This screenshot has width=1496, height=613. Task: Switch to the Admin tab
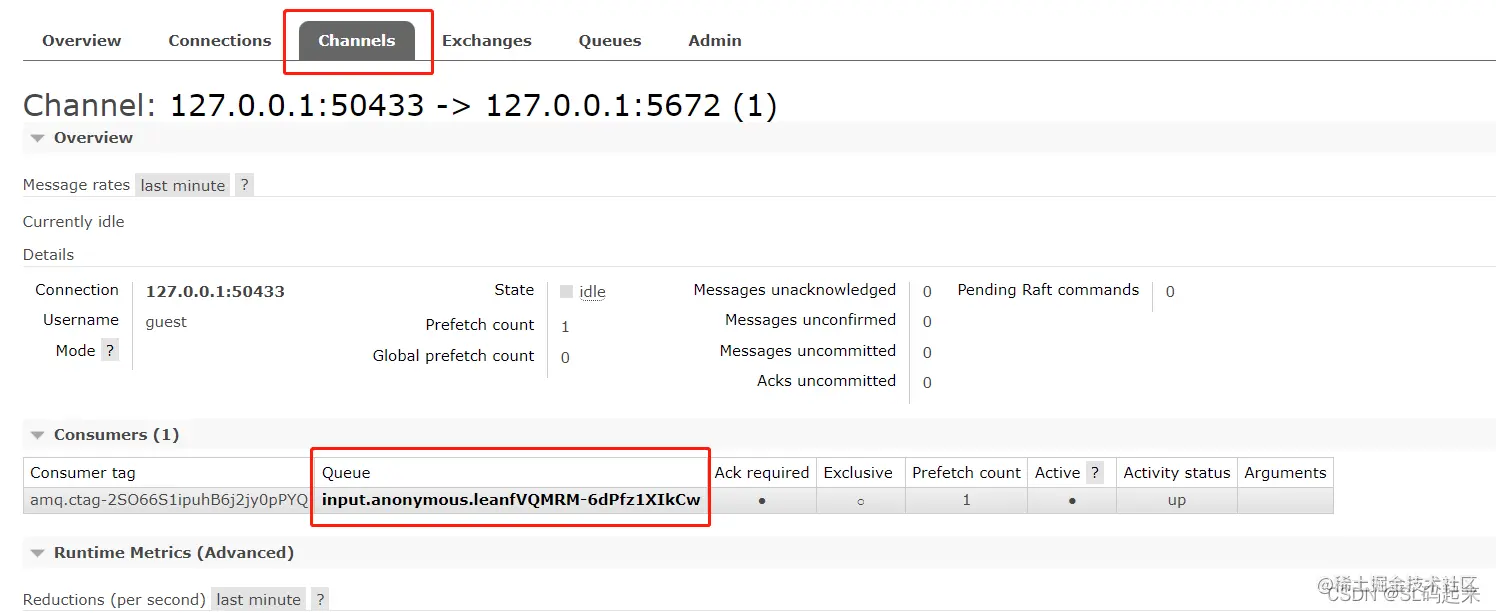[x=715, y=41]
